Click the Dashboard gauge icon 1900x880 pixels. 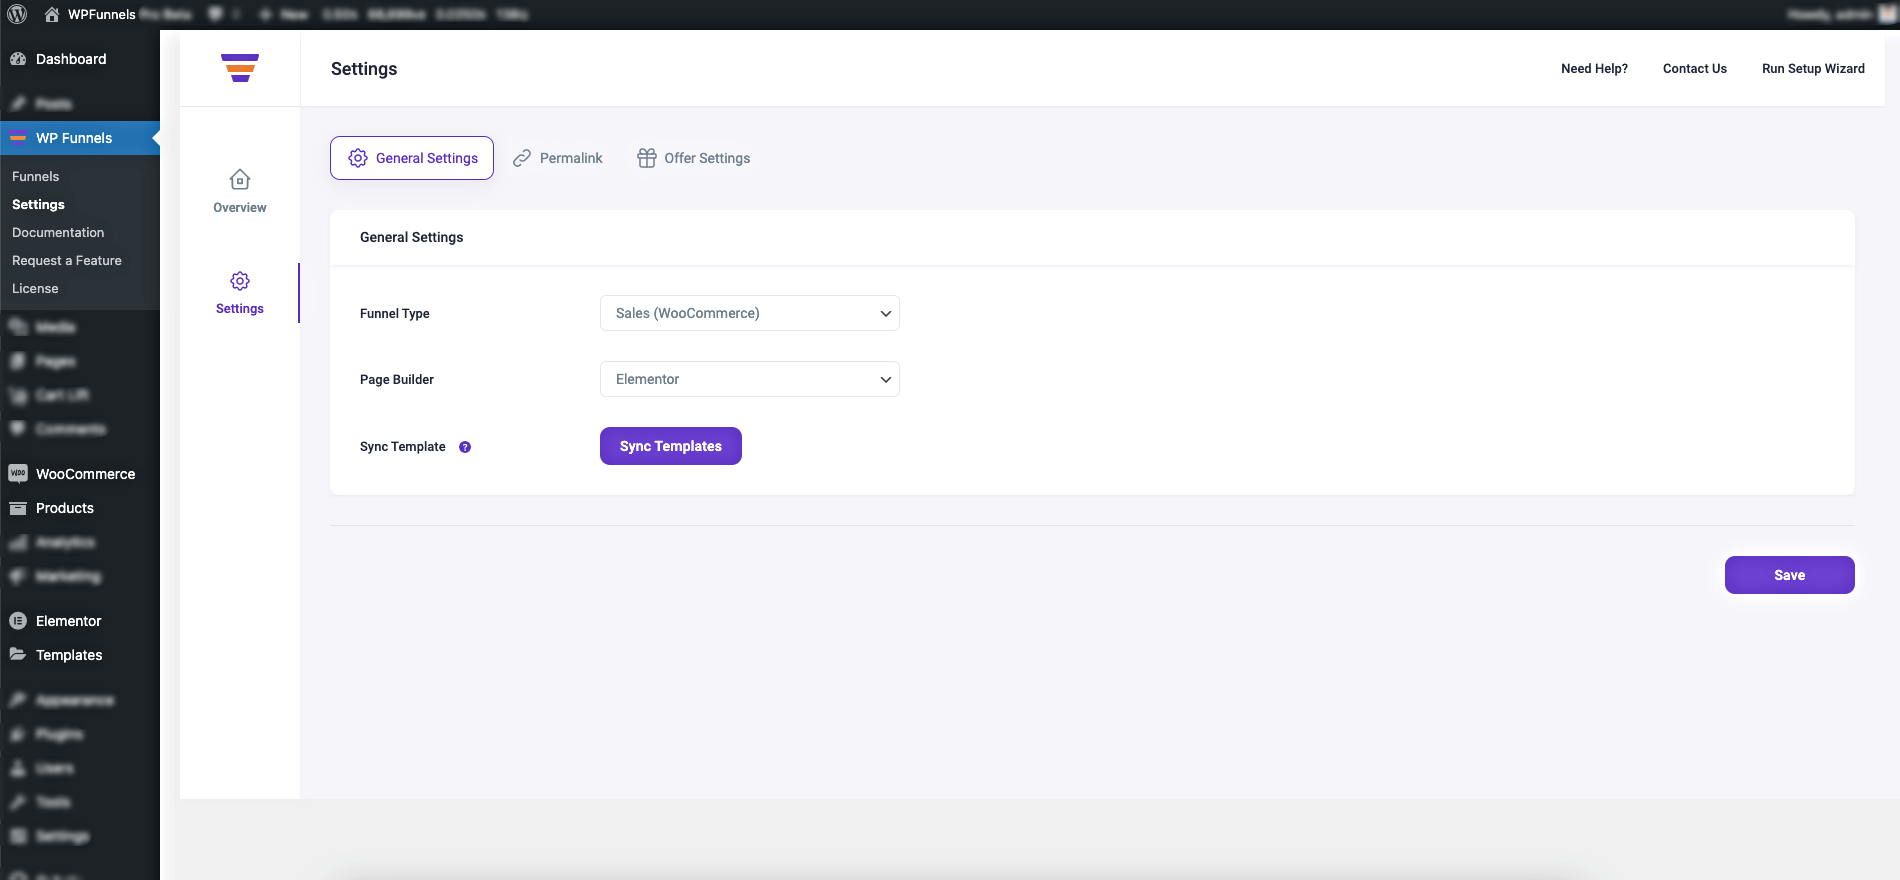(x=18, y=59)
